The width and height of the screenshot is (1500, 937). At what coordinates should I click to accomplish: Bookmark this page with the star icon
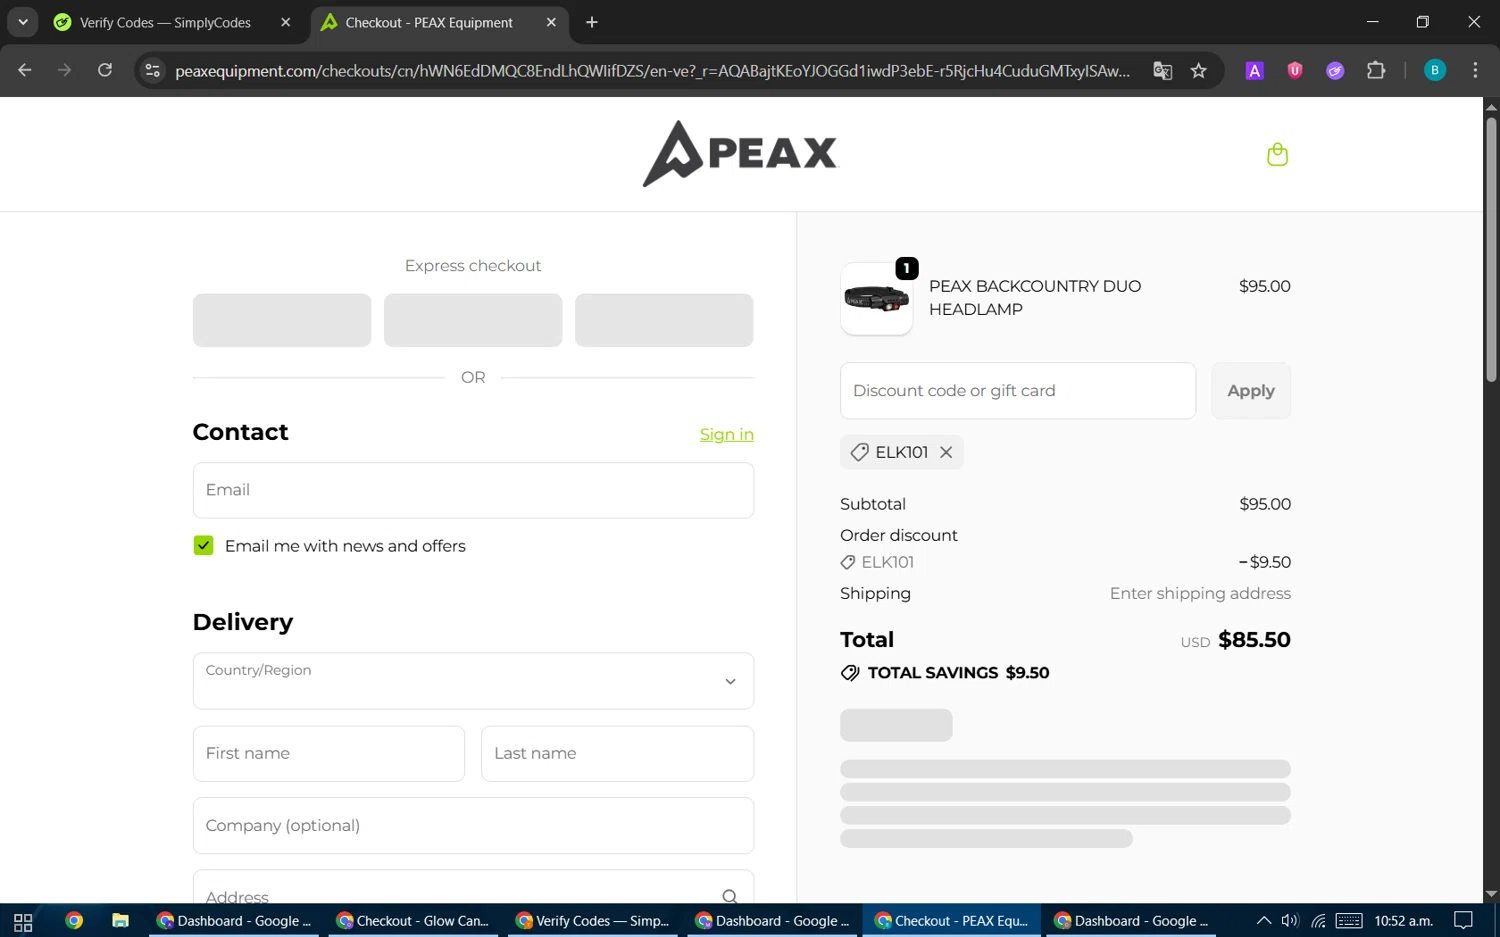click(x=1199, y=70)
